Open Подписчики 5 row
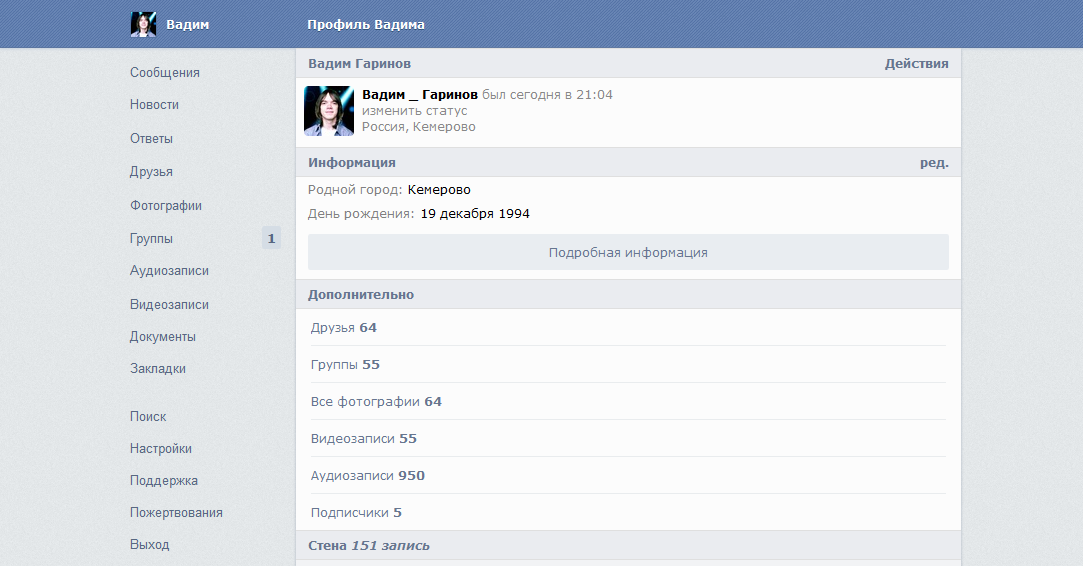The height and width of the screenshot is (566, 1083). 356,512
